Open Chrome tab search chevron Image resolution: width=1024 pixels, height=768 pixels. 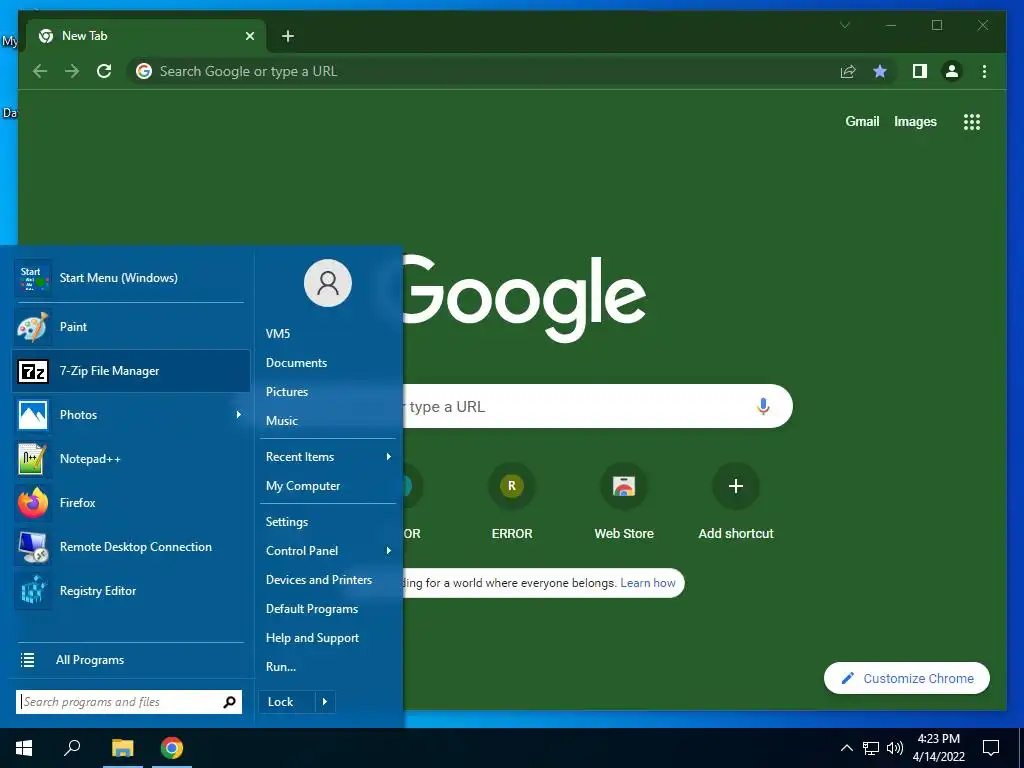[844, 25]
